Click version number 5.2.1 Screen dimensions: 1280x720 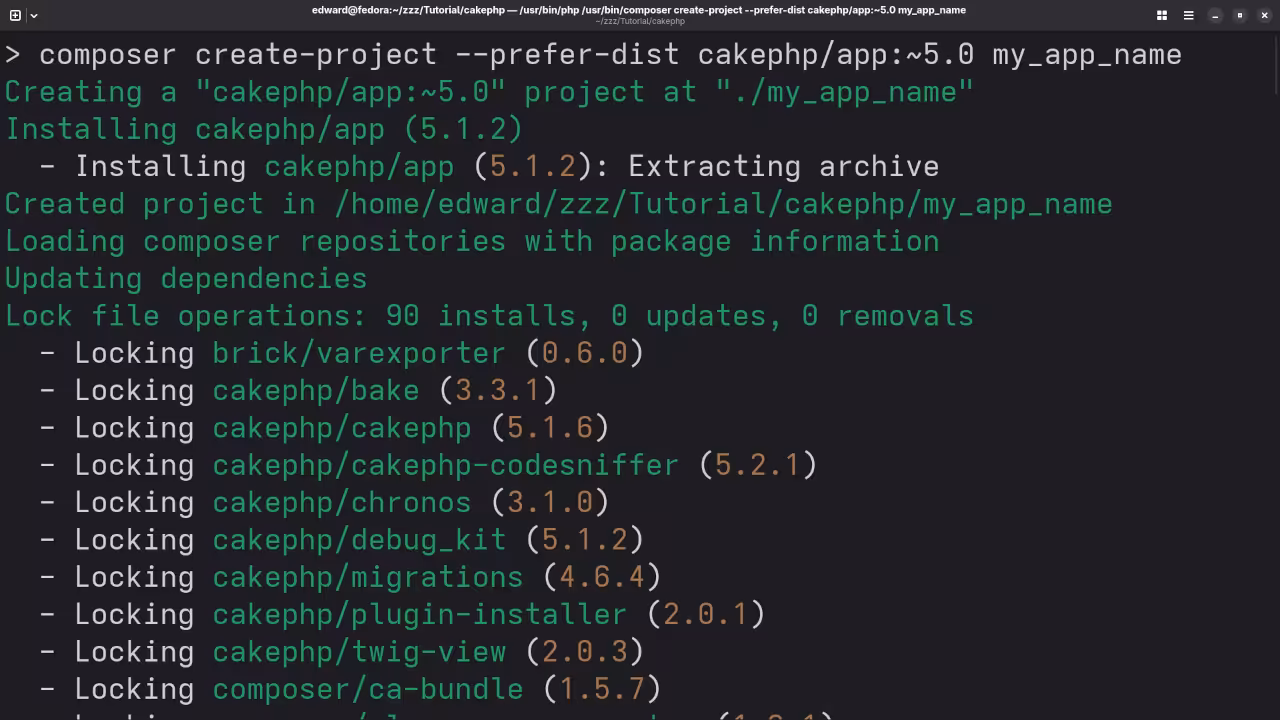click(757, 465)
